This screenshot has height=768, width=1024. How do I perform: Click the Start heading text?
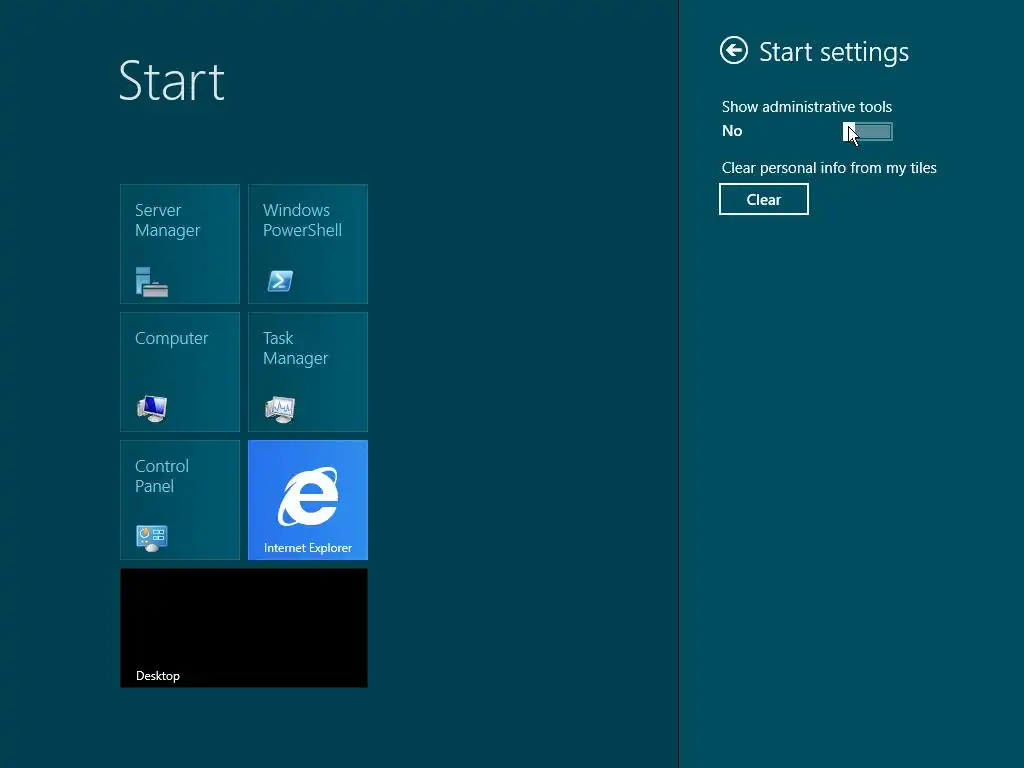point(172,81)
